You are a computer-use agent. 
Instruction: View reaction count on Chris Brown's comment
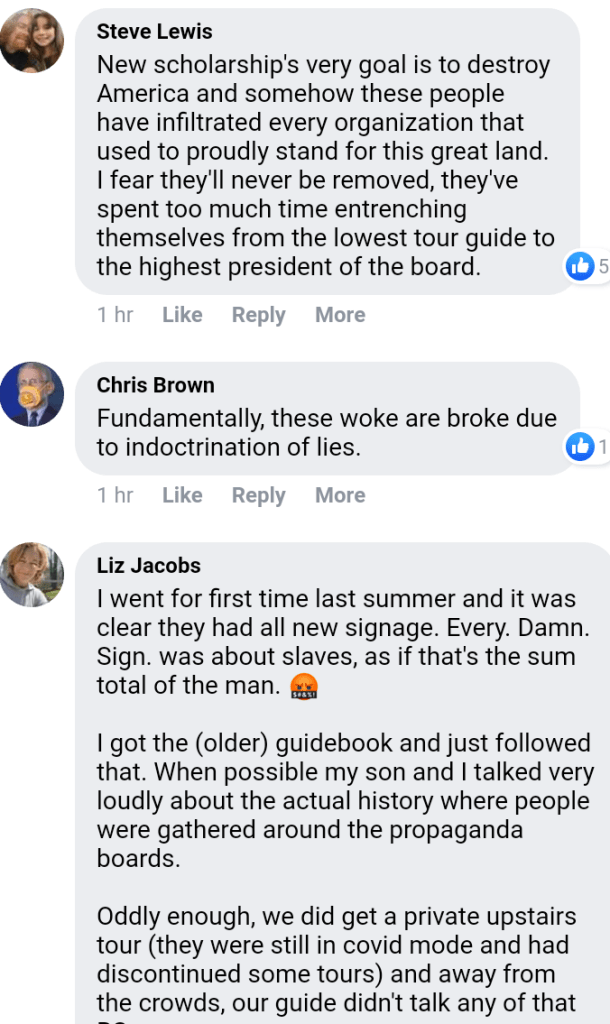[603, 447]
